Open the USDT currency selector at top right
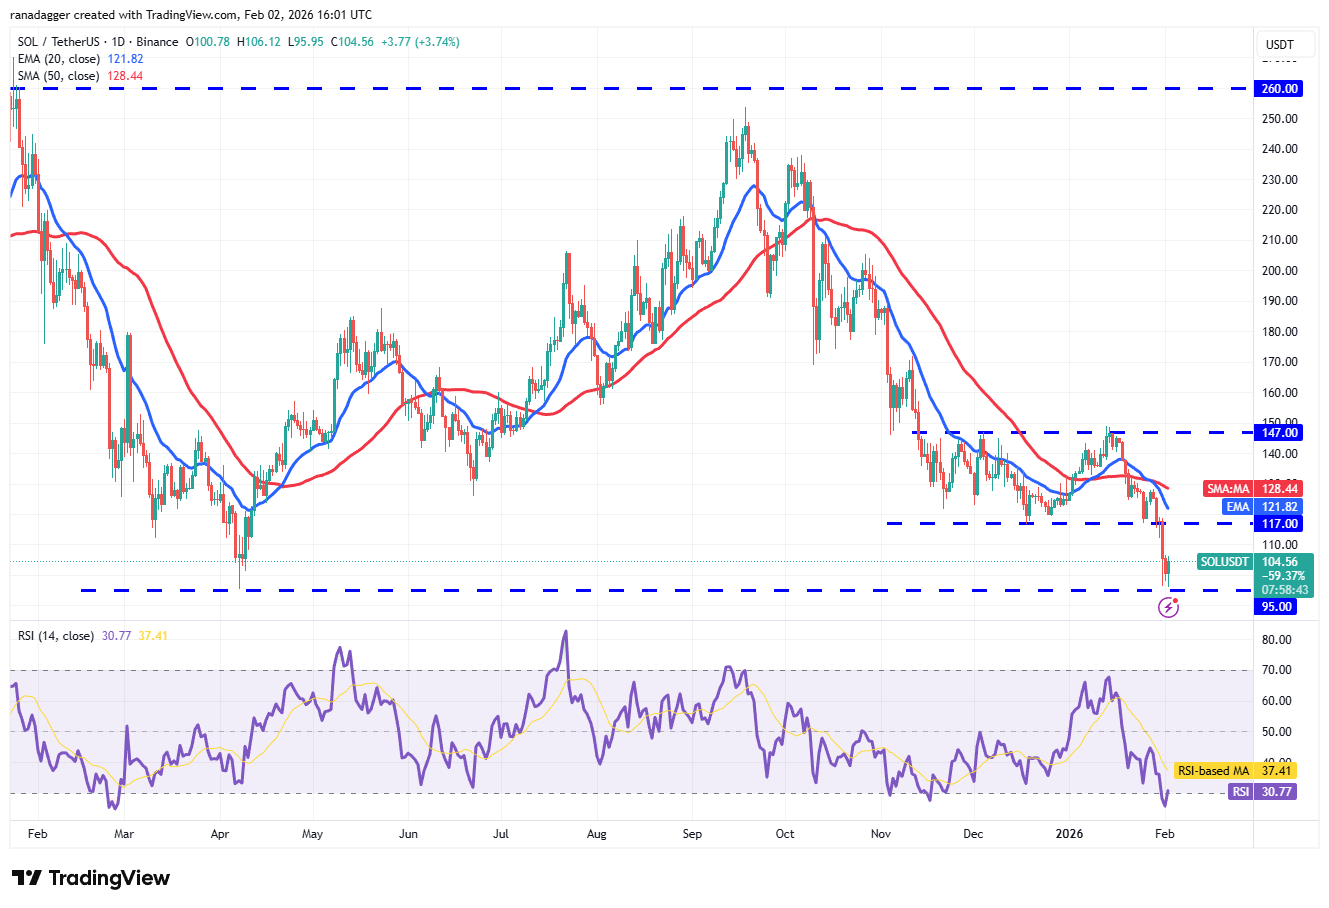 (1284, 44)
